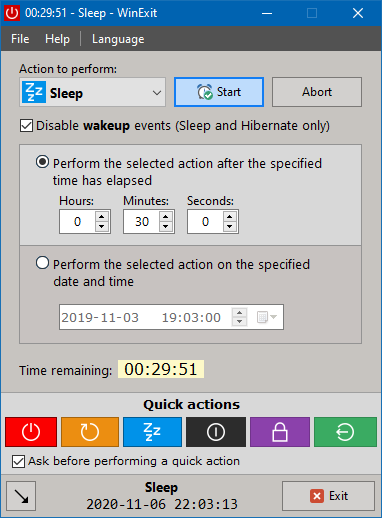This screenshot has height=518, width=382.
Task: Click the WinExit power icon in title bar
Action: (12, 13)
